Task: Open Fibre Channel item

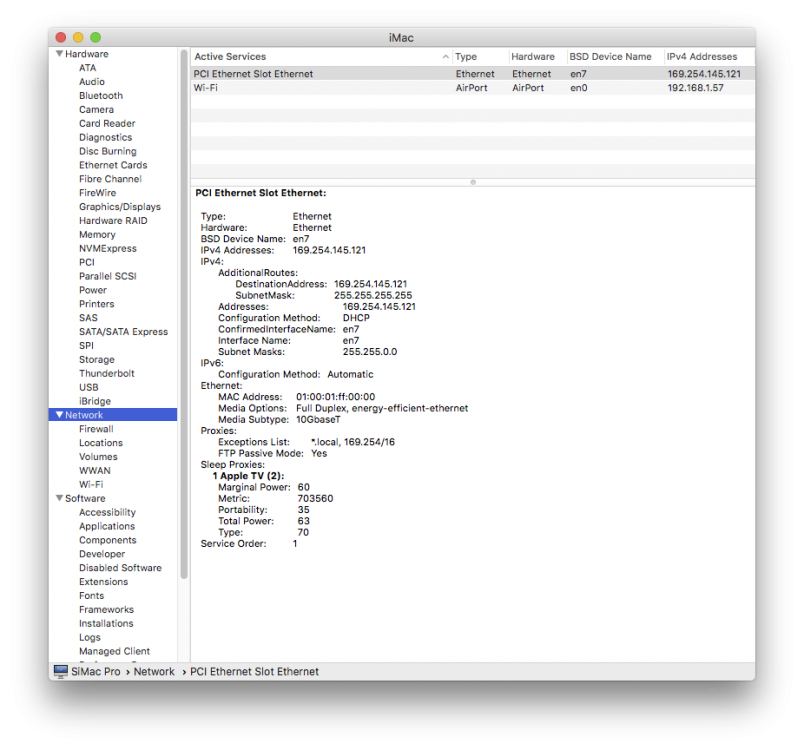Action: tap(110, 179)
